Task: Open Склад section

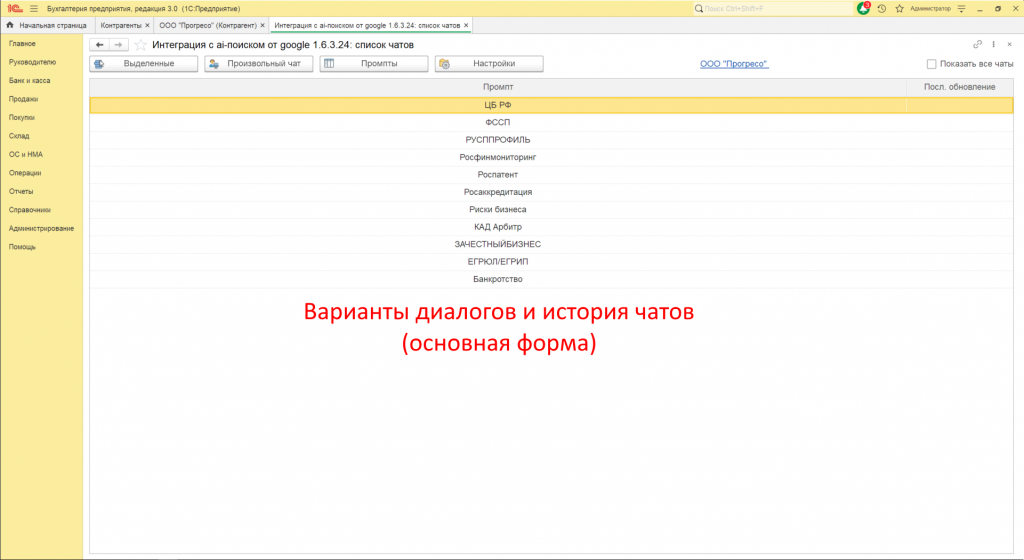Action: coord(19,136)
